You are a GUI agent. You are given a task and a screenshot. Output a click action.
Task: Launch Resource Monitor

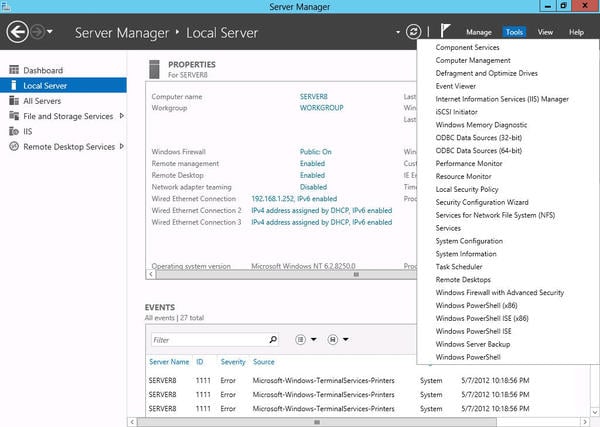(x=463, y=176)
